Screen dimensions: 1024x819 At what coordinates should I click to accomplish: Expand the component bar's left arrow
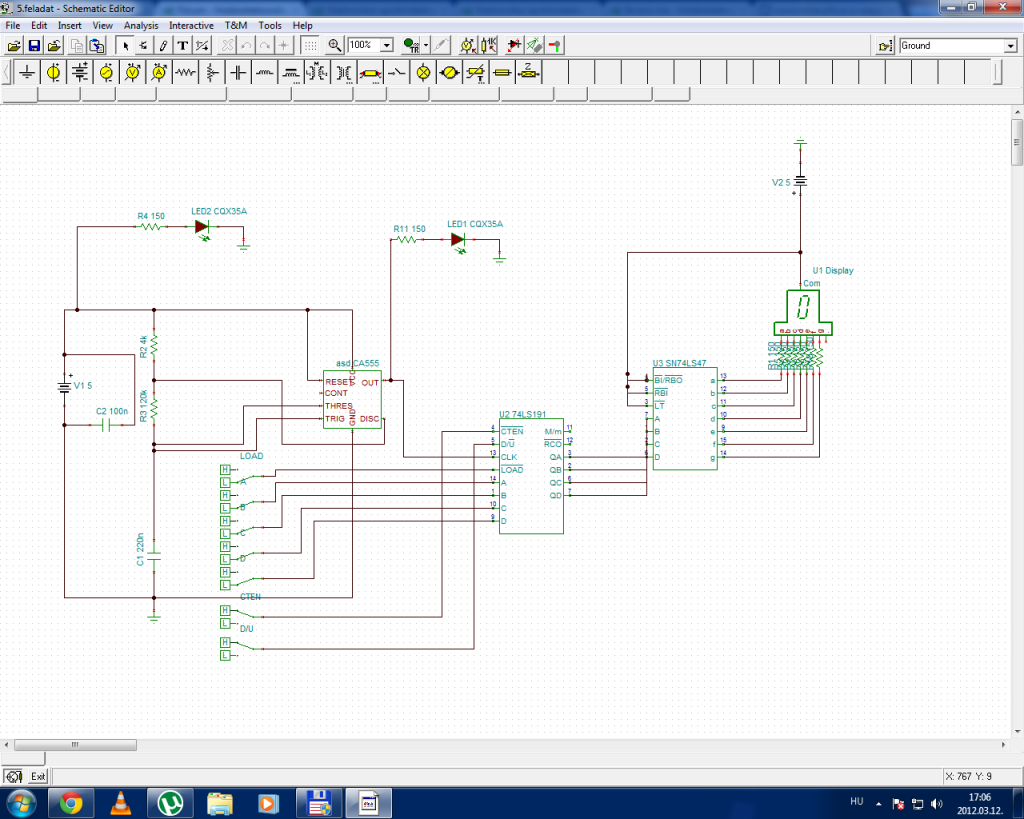pyautogui.click(x=6, y=72)
